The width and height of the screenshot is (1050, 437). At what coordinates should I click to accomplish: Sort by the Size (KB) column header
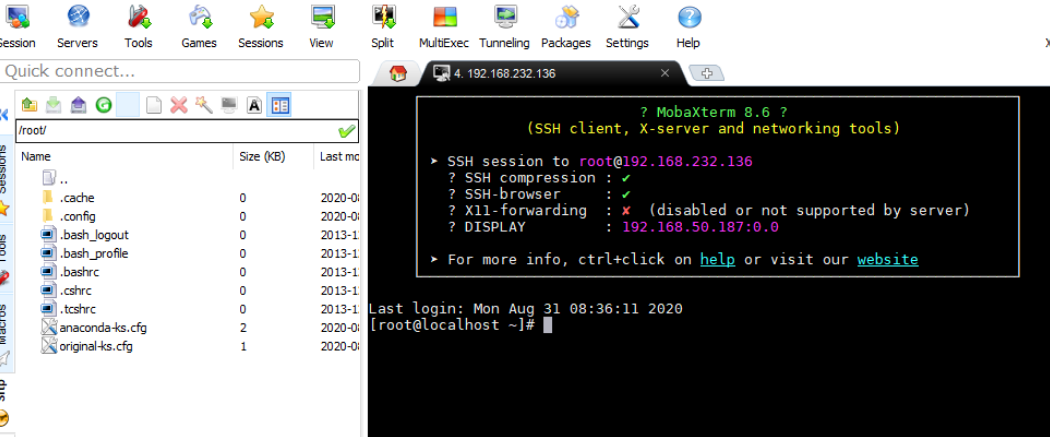[x=262, y=157]
